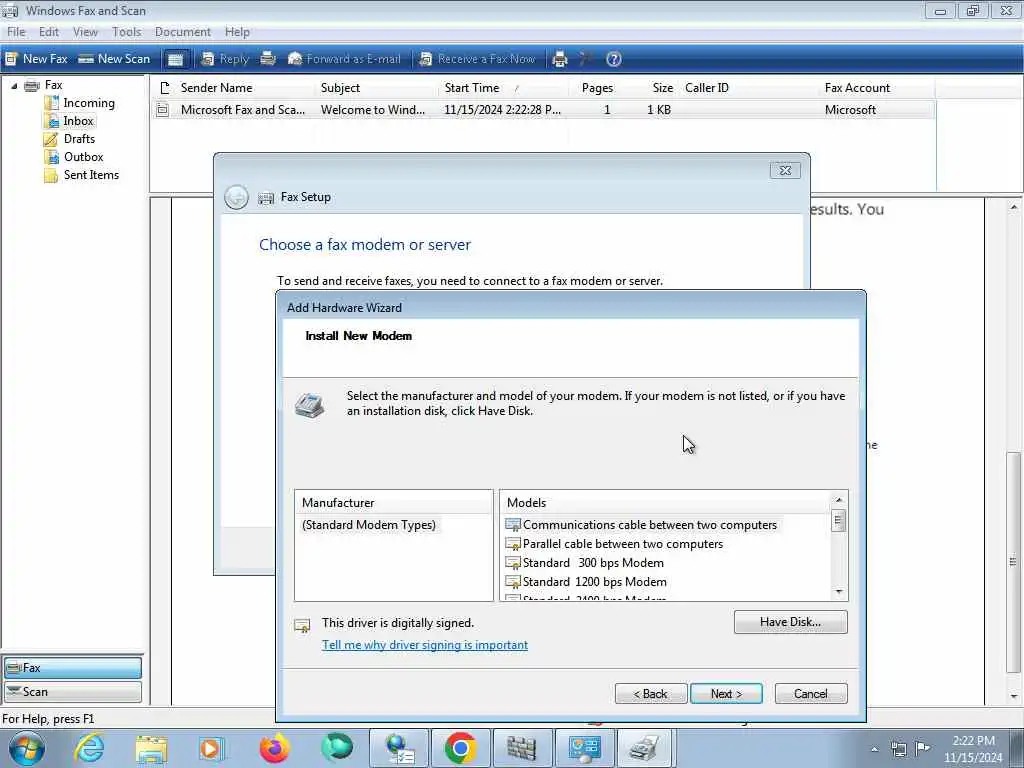Open the firewall brick wall taskbar icon
The height and width of the screenshot is (768, 1024).
(x=521, y=748)
